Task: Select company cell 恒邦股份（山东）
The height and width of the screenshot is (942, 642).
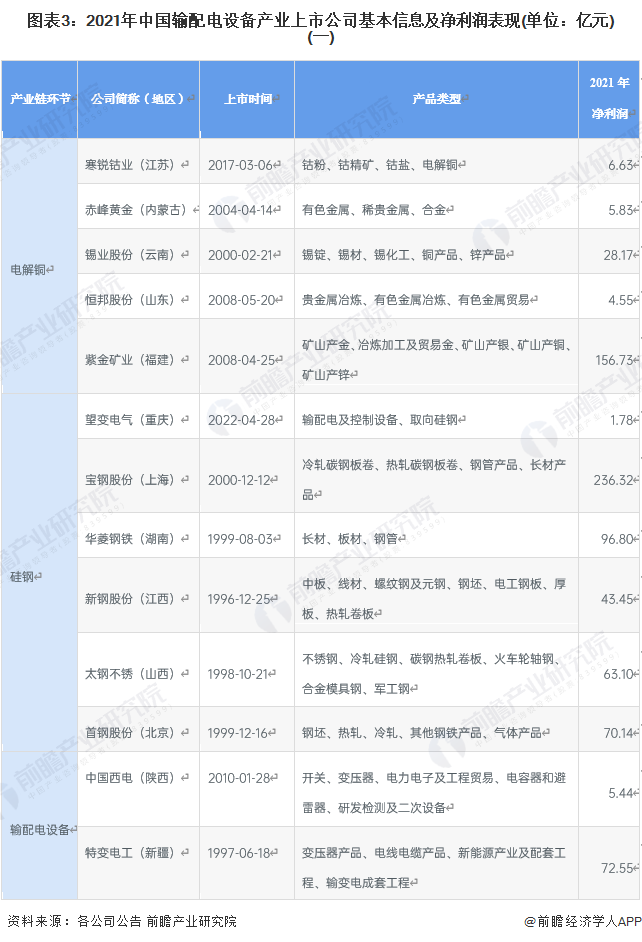Action: coord(139,297)
